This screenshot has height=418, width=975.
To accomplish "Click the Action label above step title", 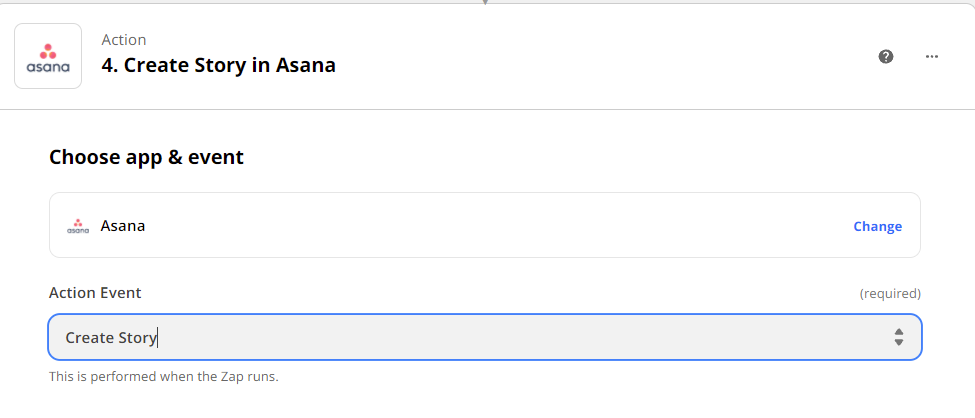I will point(124,40).
